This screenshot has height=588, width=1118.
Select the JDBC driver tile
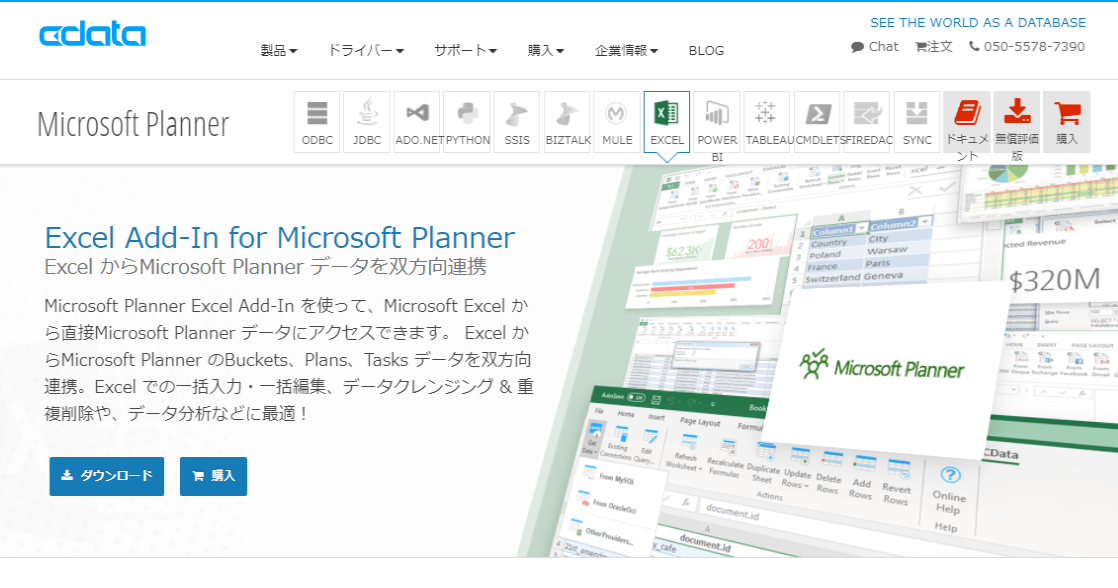(x=367, y=122)
